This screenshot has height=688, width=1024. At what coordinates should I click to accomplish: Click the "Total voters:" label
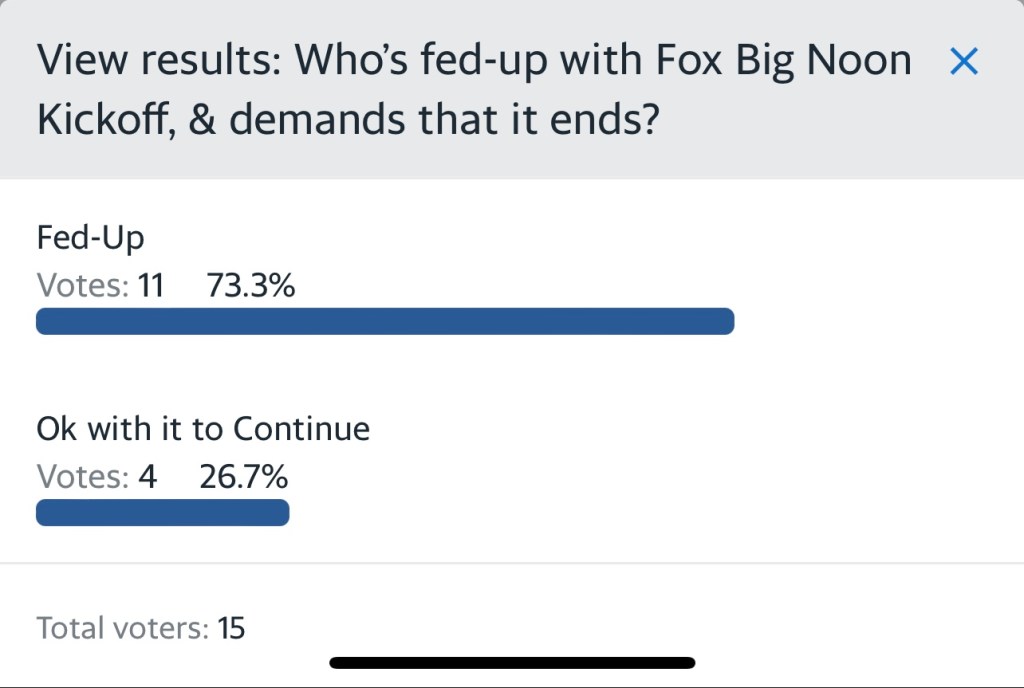click(x=123, y=628)
